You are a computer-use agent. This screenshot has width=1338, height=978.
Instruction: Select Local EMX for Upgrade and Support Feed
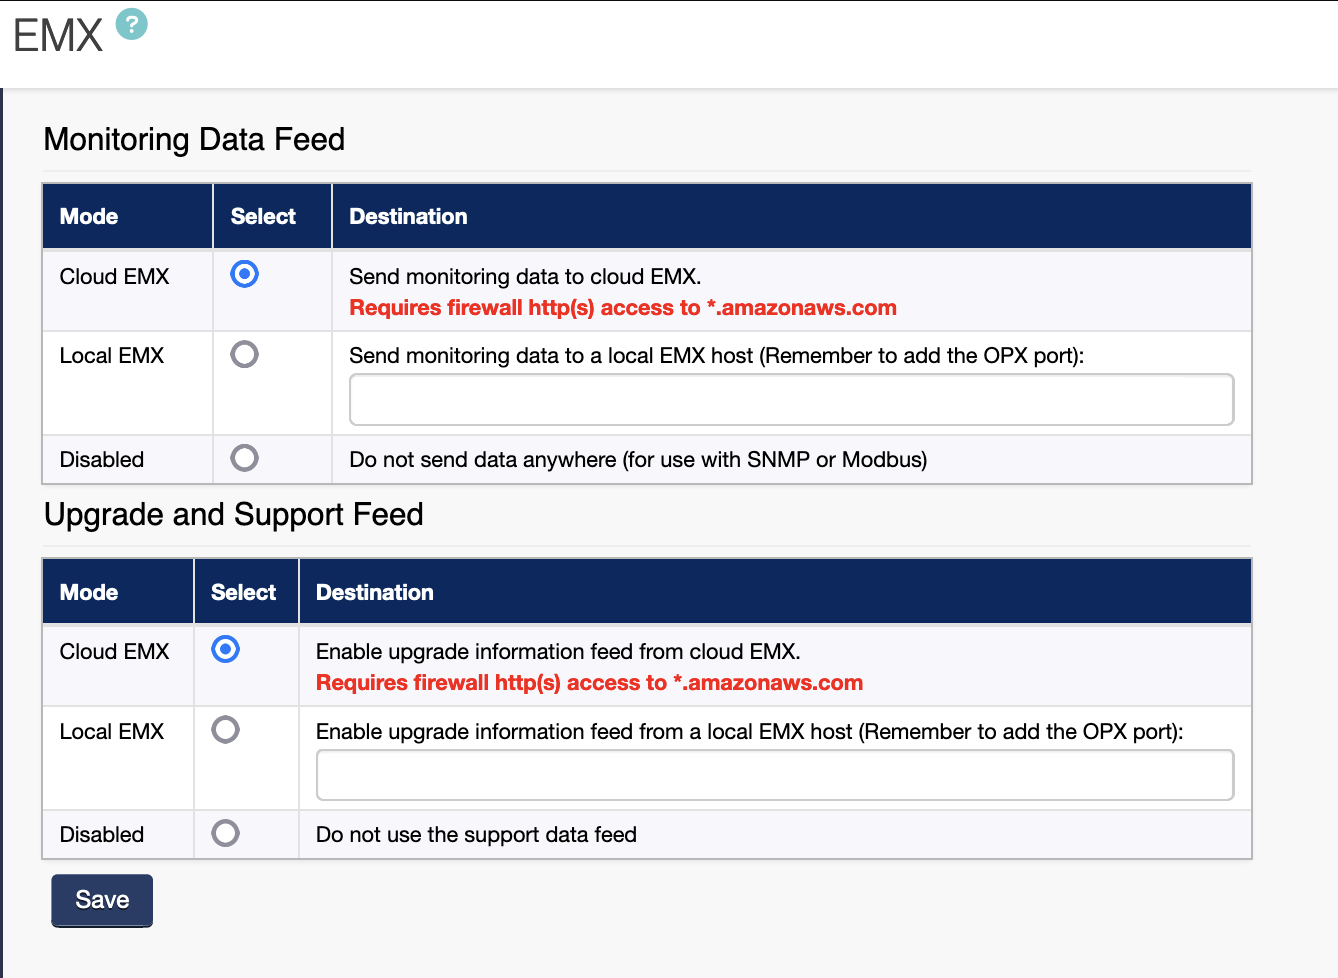(226, 730)
